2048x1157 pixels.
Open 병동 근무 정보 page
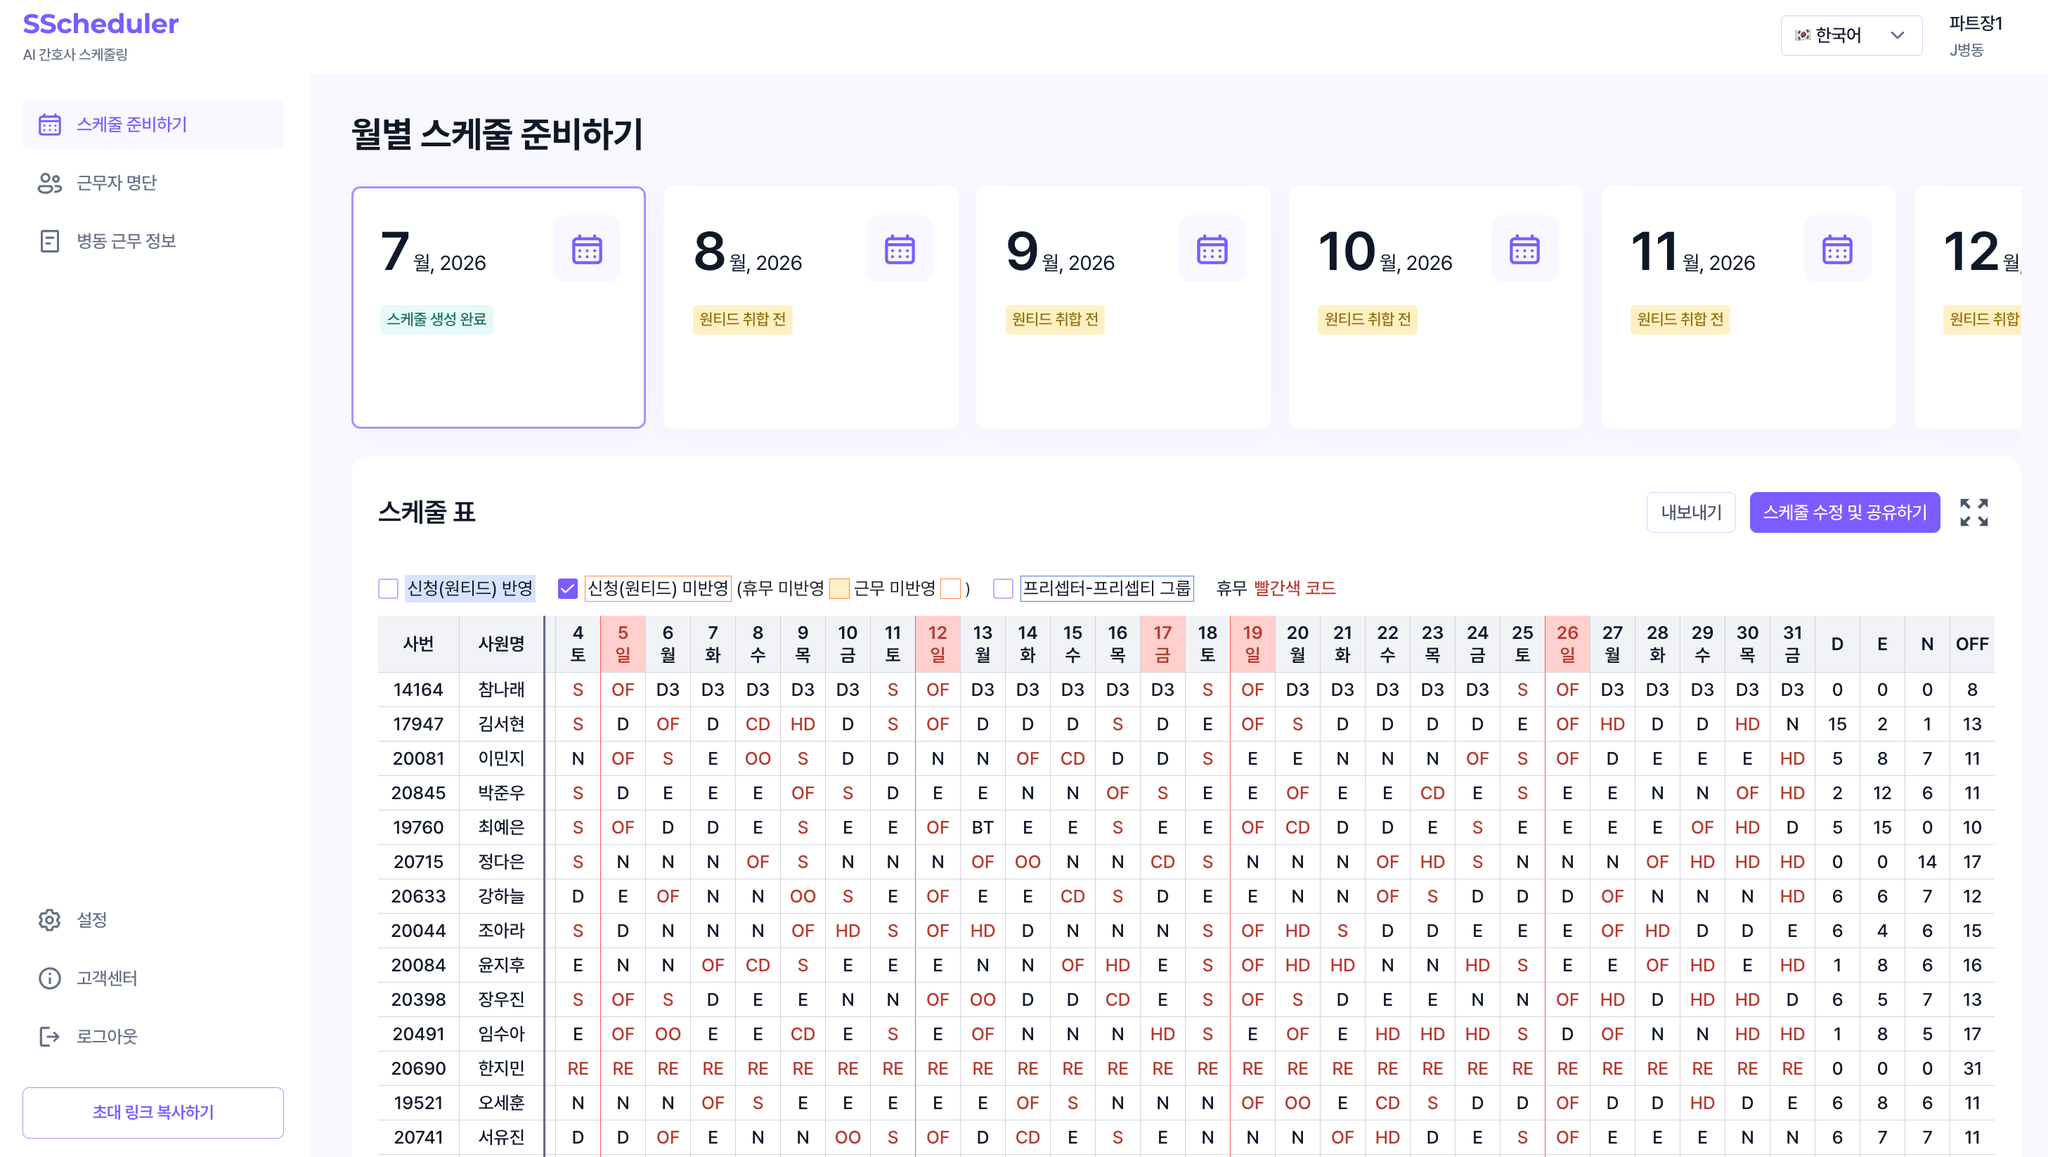tap(153, 241)
